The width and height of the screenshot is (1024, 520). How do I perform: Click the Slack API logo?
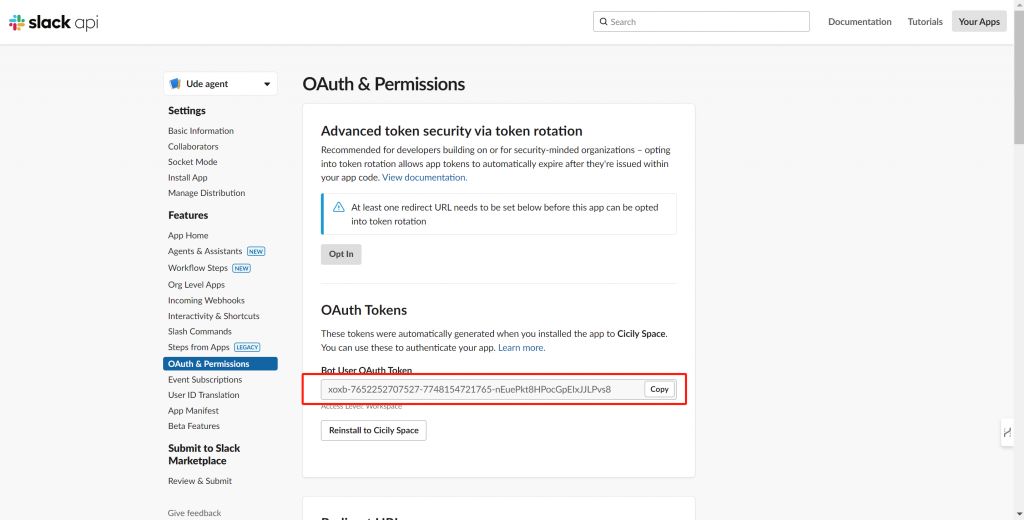point(54,22)
